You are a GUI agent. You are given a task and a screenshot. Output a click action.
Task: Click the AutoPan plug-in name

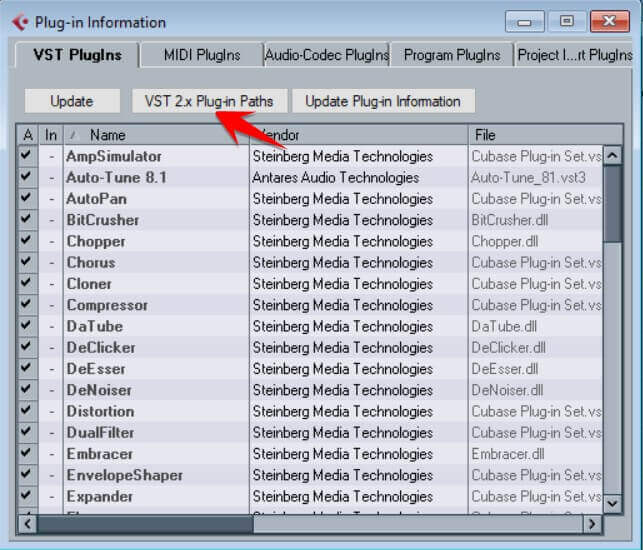pos(97,199)
